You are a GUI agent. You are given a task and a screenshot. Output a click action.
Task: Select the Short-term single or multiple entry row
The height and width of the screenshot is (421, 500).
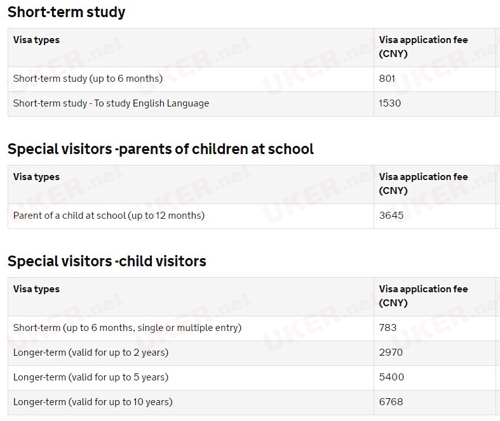[253, 328]
